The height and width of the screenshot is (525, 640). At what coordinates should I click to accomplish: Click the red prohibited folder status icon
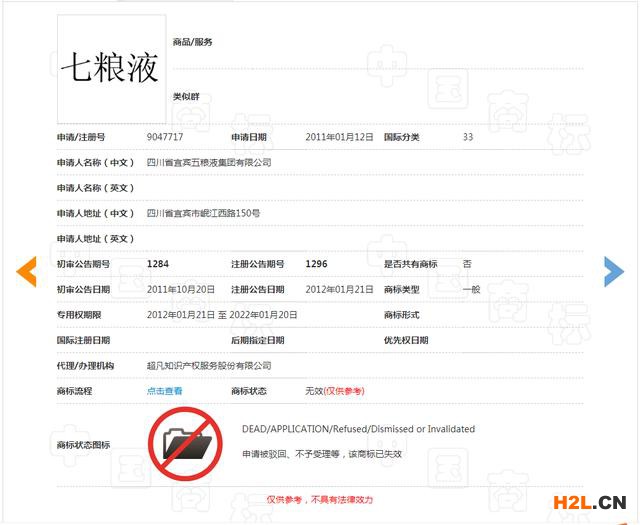[x=187, y=441]
